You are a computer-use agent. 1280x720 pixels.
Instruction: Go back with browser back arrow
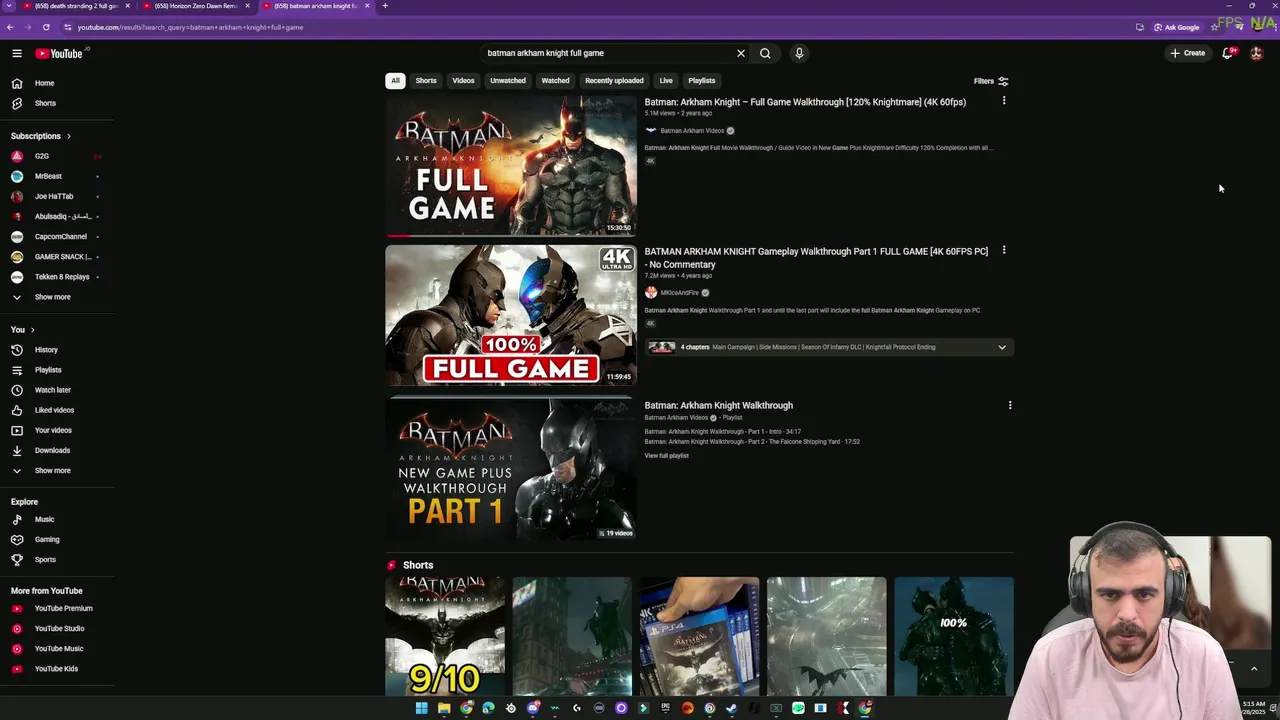(9, 27)
